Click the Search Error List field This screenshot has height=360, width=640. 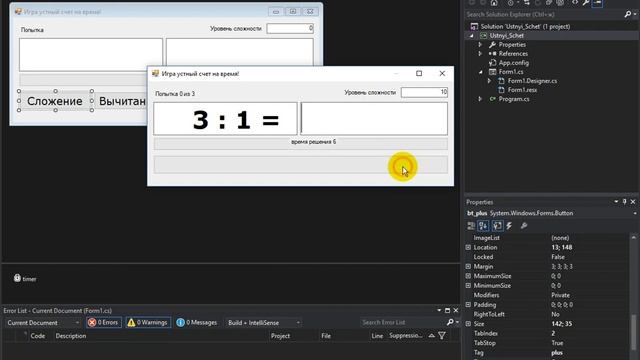coord(402,322)
